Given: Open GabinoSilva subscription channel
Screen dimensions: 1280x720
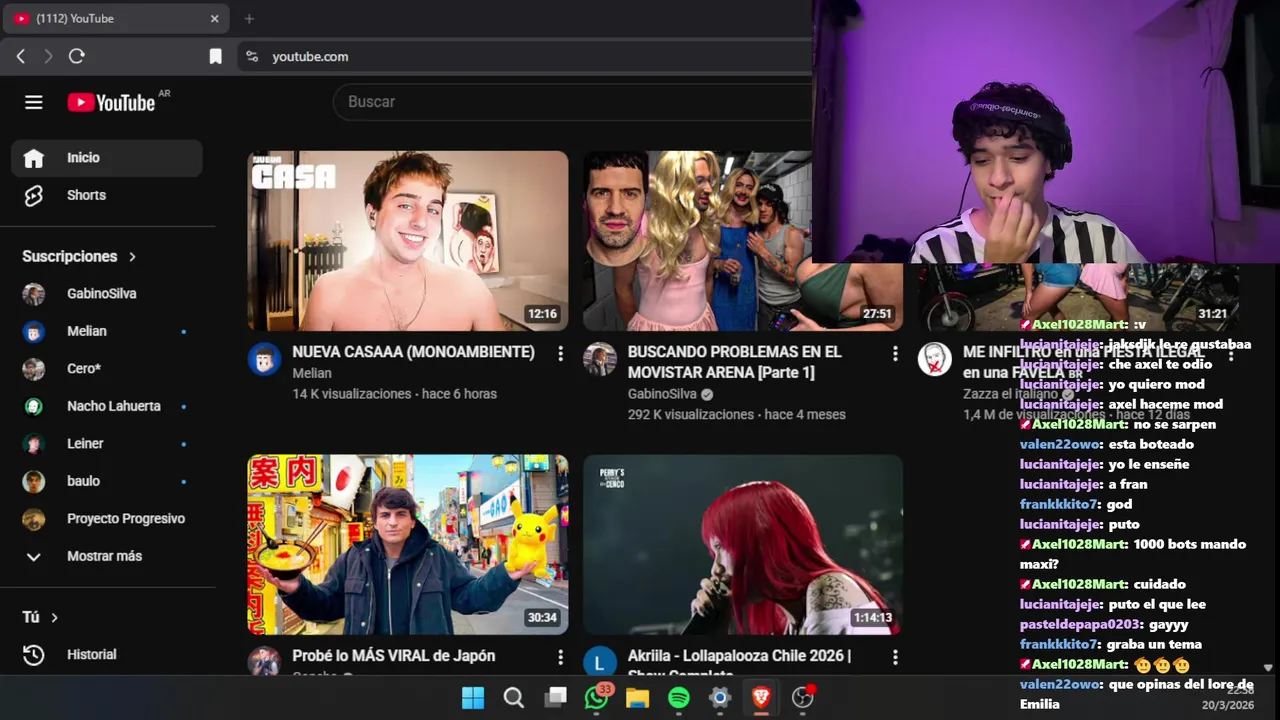Looking at the screenshot, I should point(107,294).
